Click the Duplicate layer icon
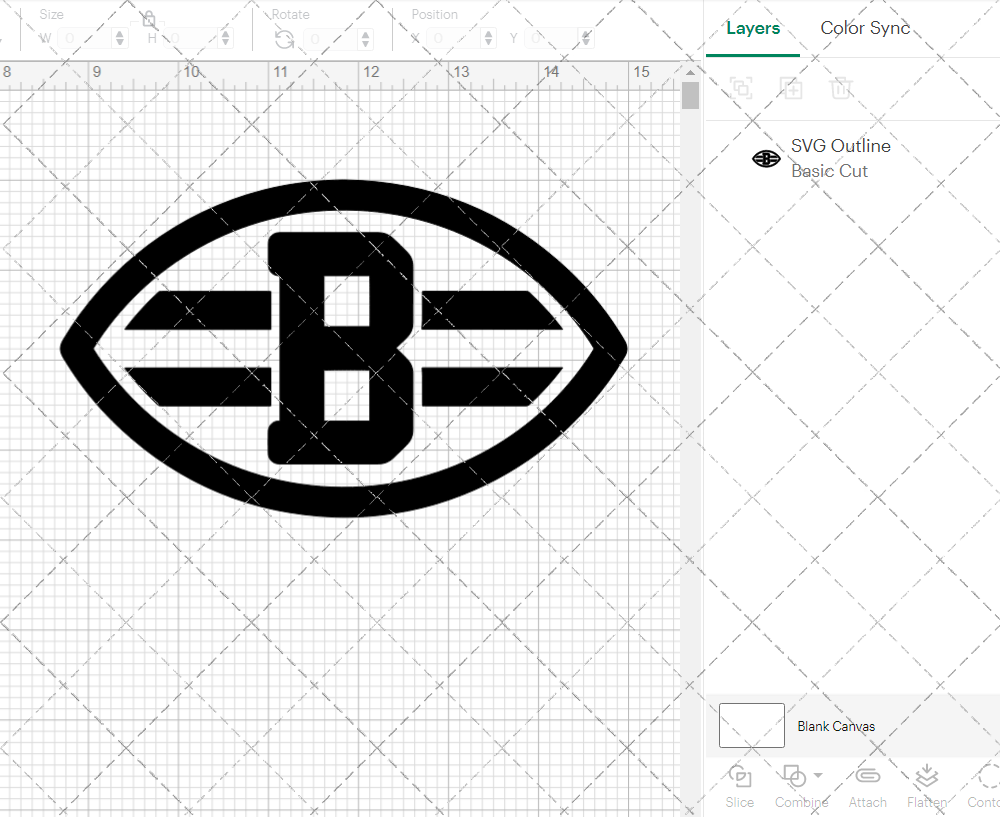The width and height of the screenshot is (1000, 817). [x=791, y=88]
